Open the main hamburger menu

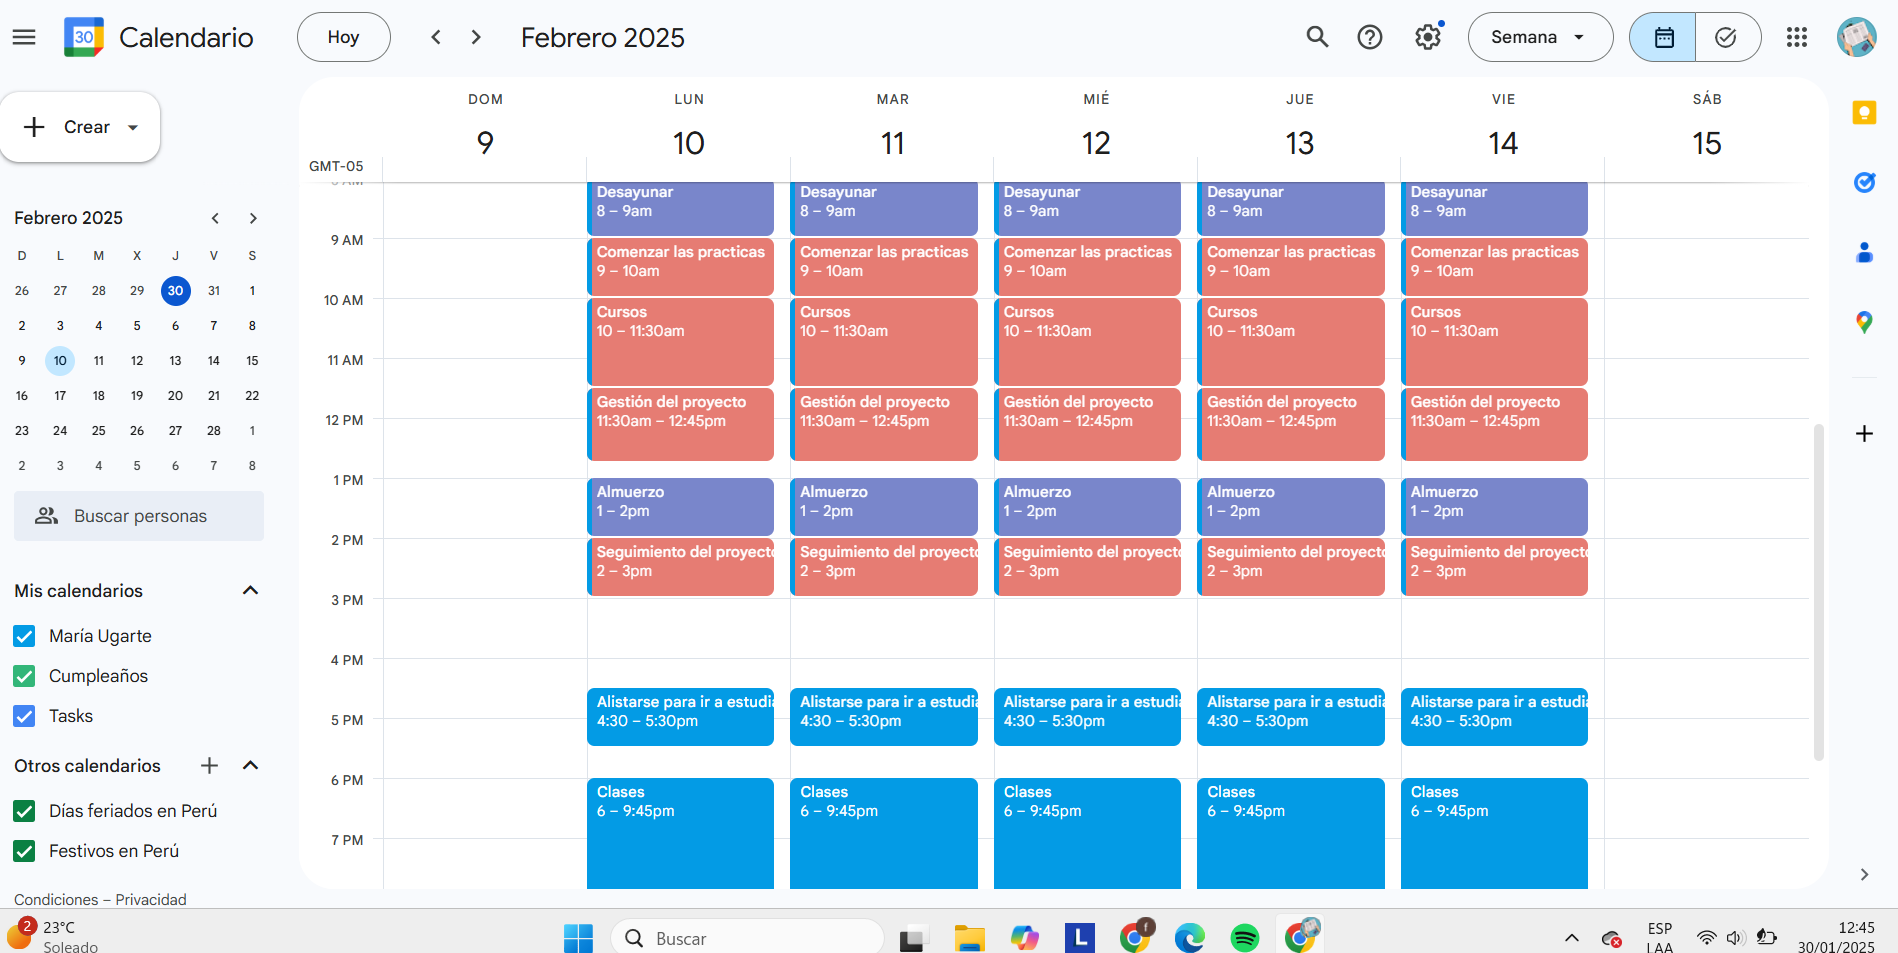pos(24,37)
